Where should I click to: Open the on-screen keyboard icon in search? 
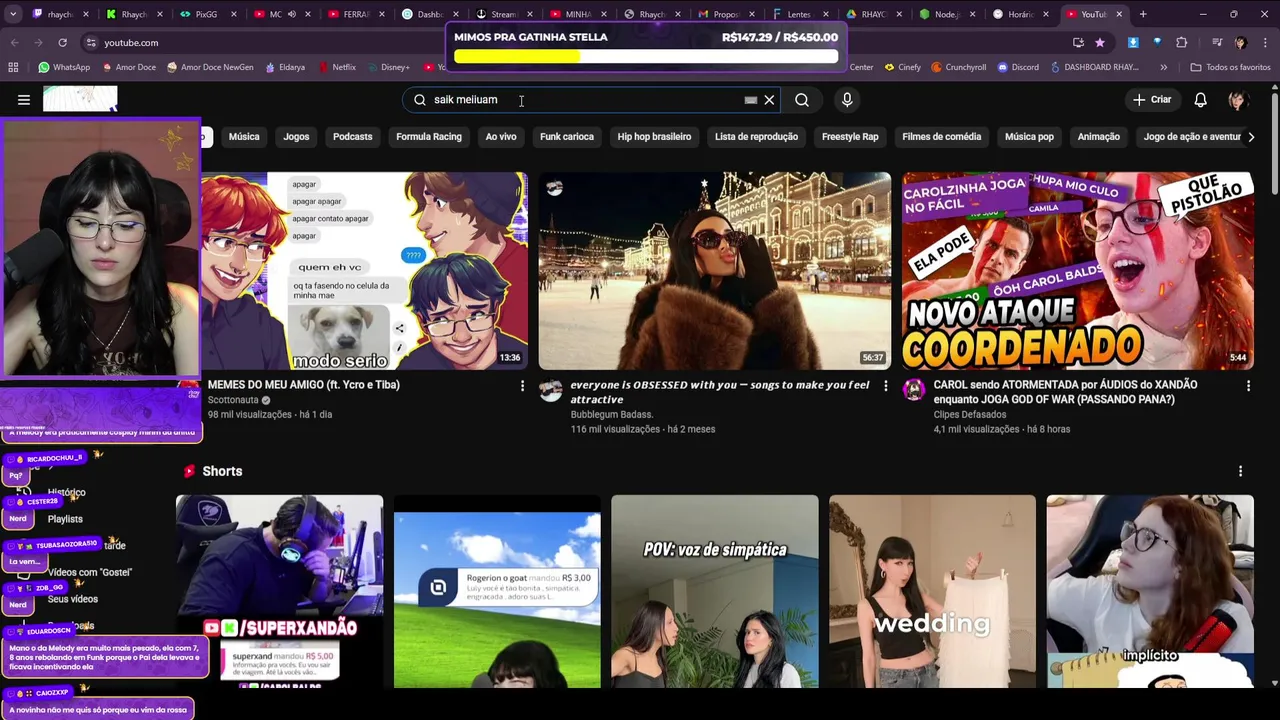click(751, 100)
